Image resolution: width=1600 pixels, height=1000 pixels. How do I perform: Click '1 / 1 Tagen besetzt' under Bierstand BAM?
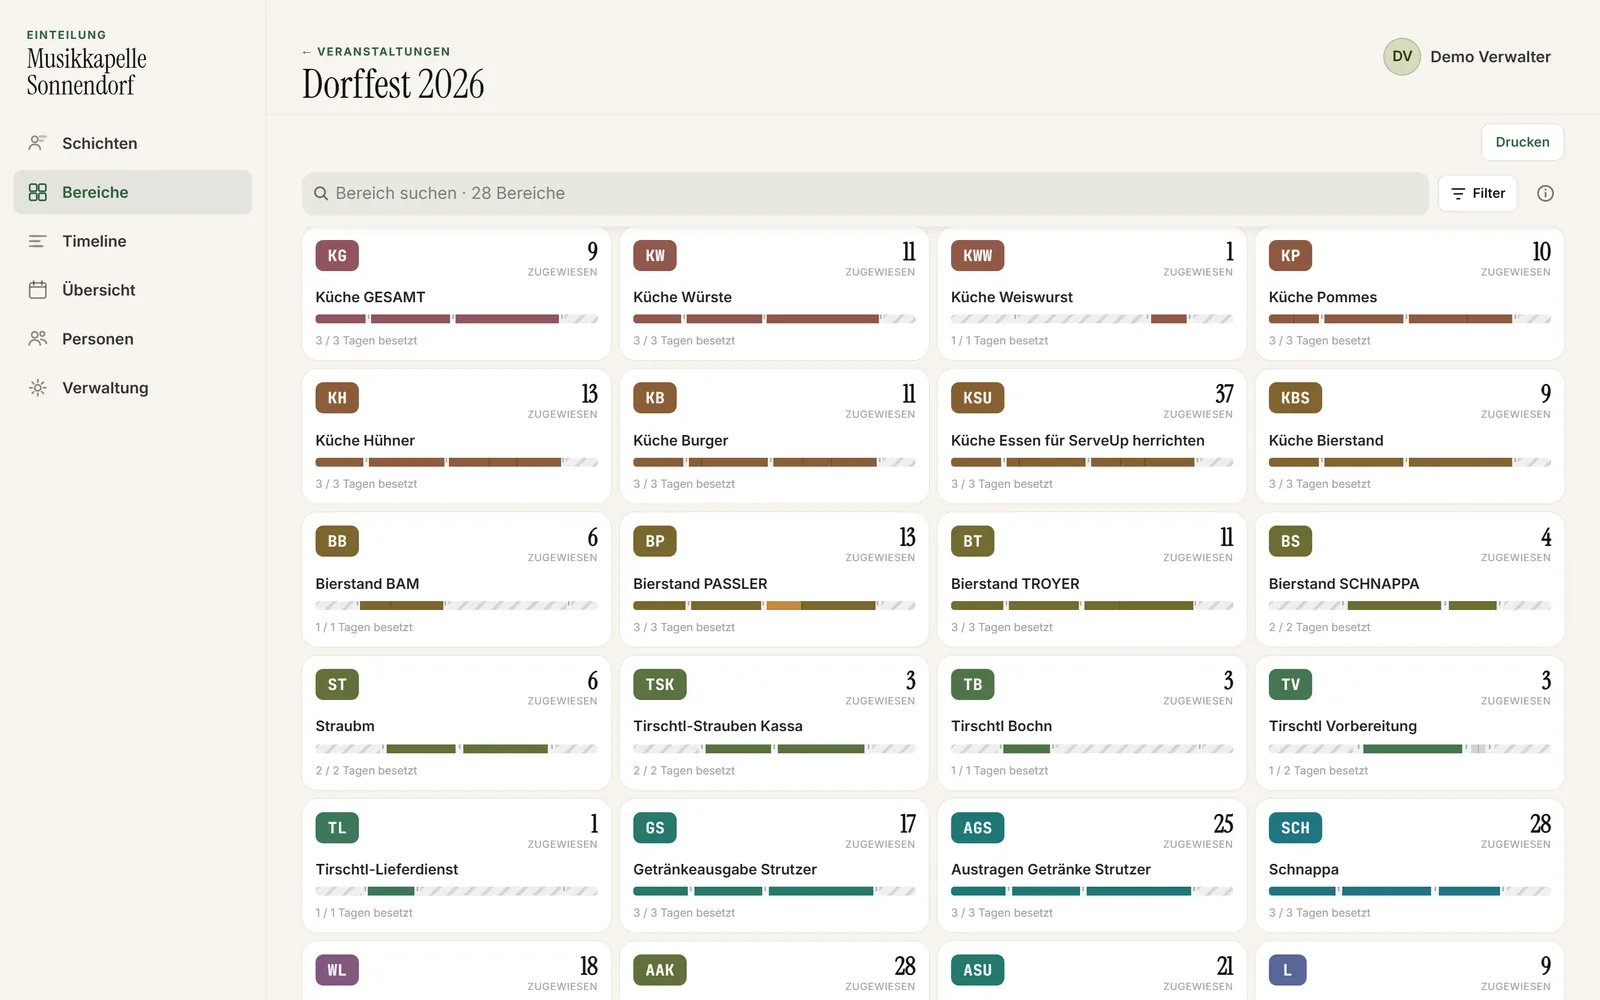pos(364,627)
